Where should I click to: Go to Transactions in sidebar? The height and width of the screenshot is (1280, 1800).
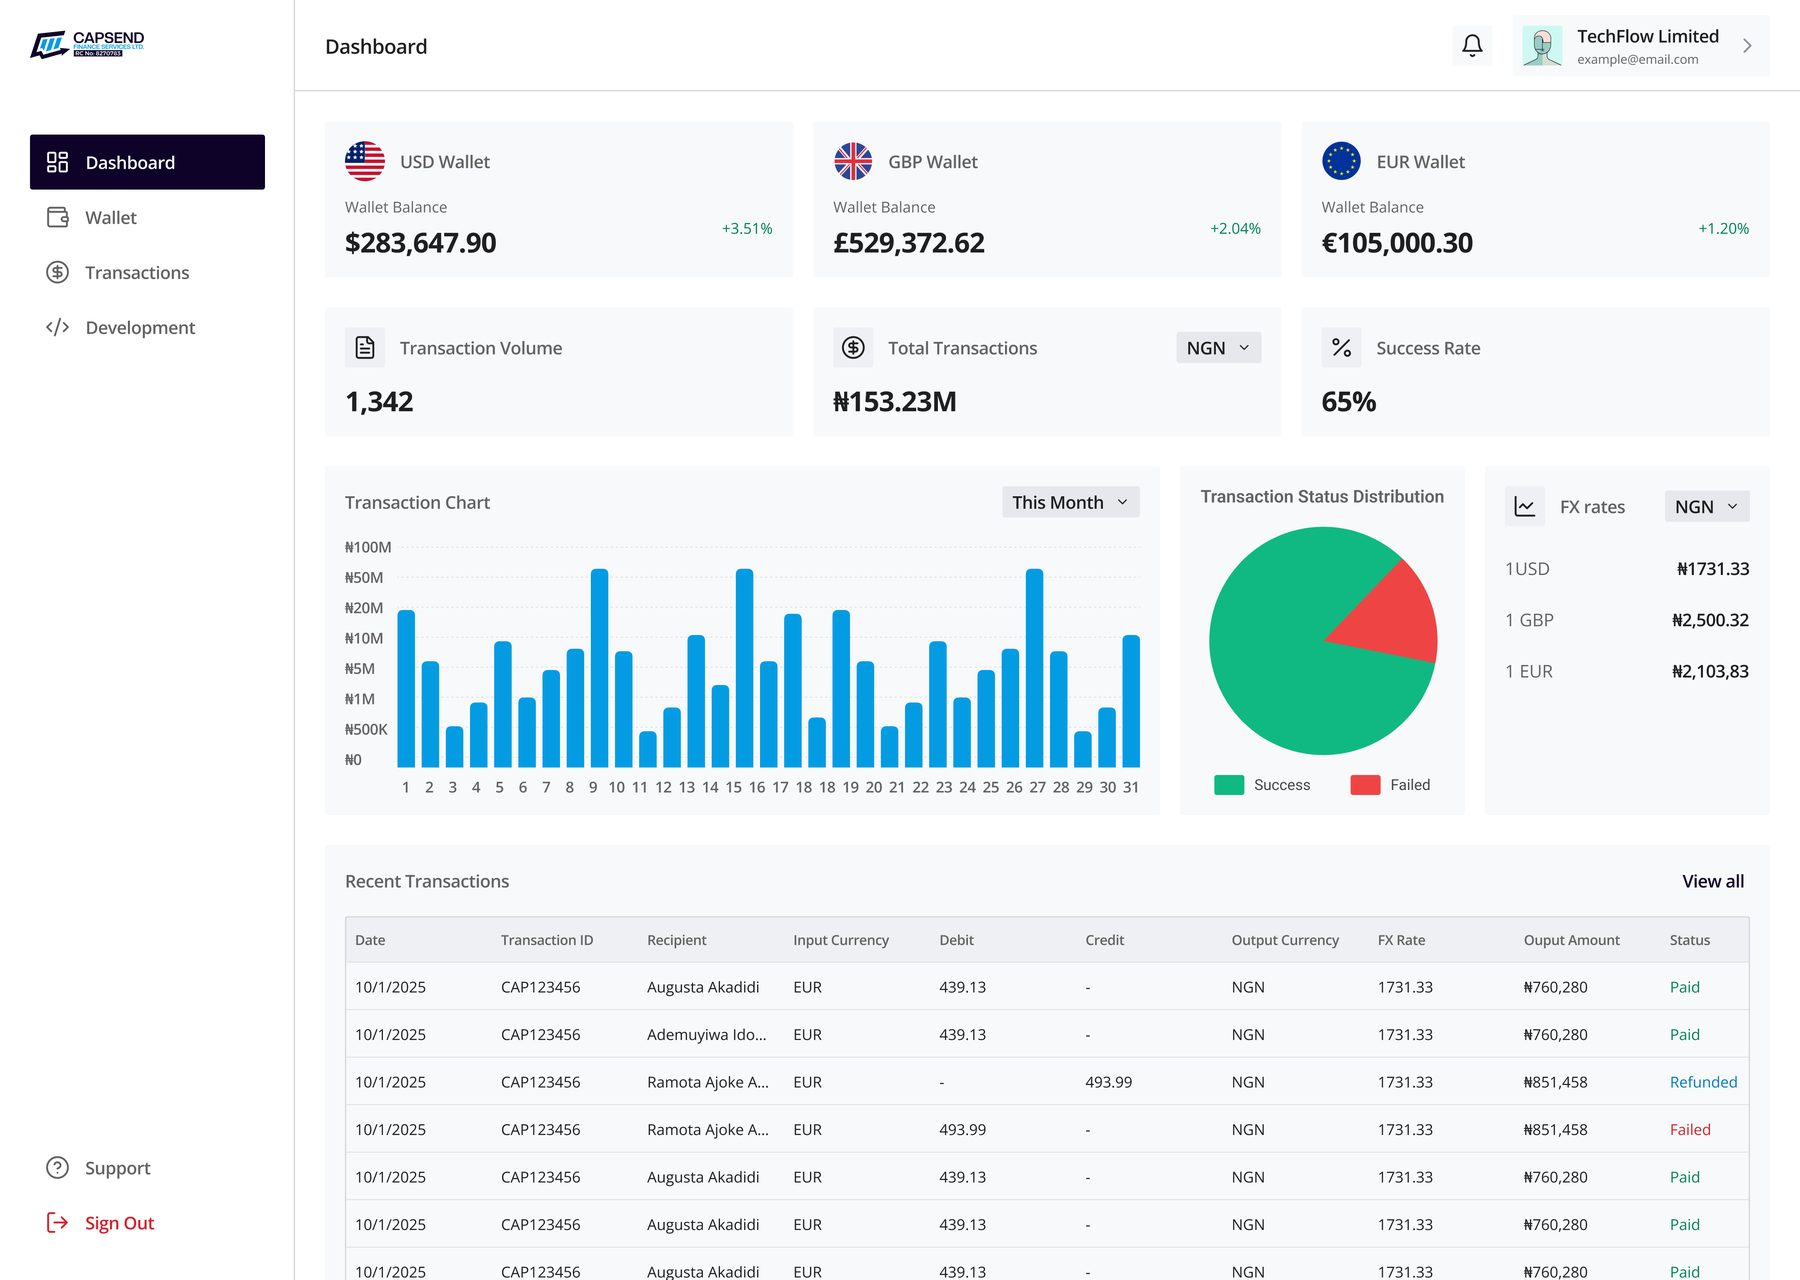pyautogui.click(x=147, y=272)
